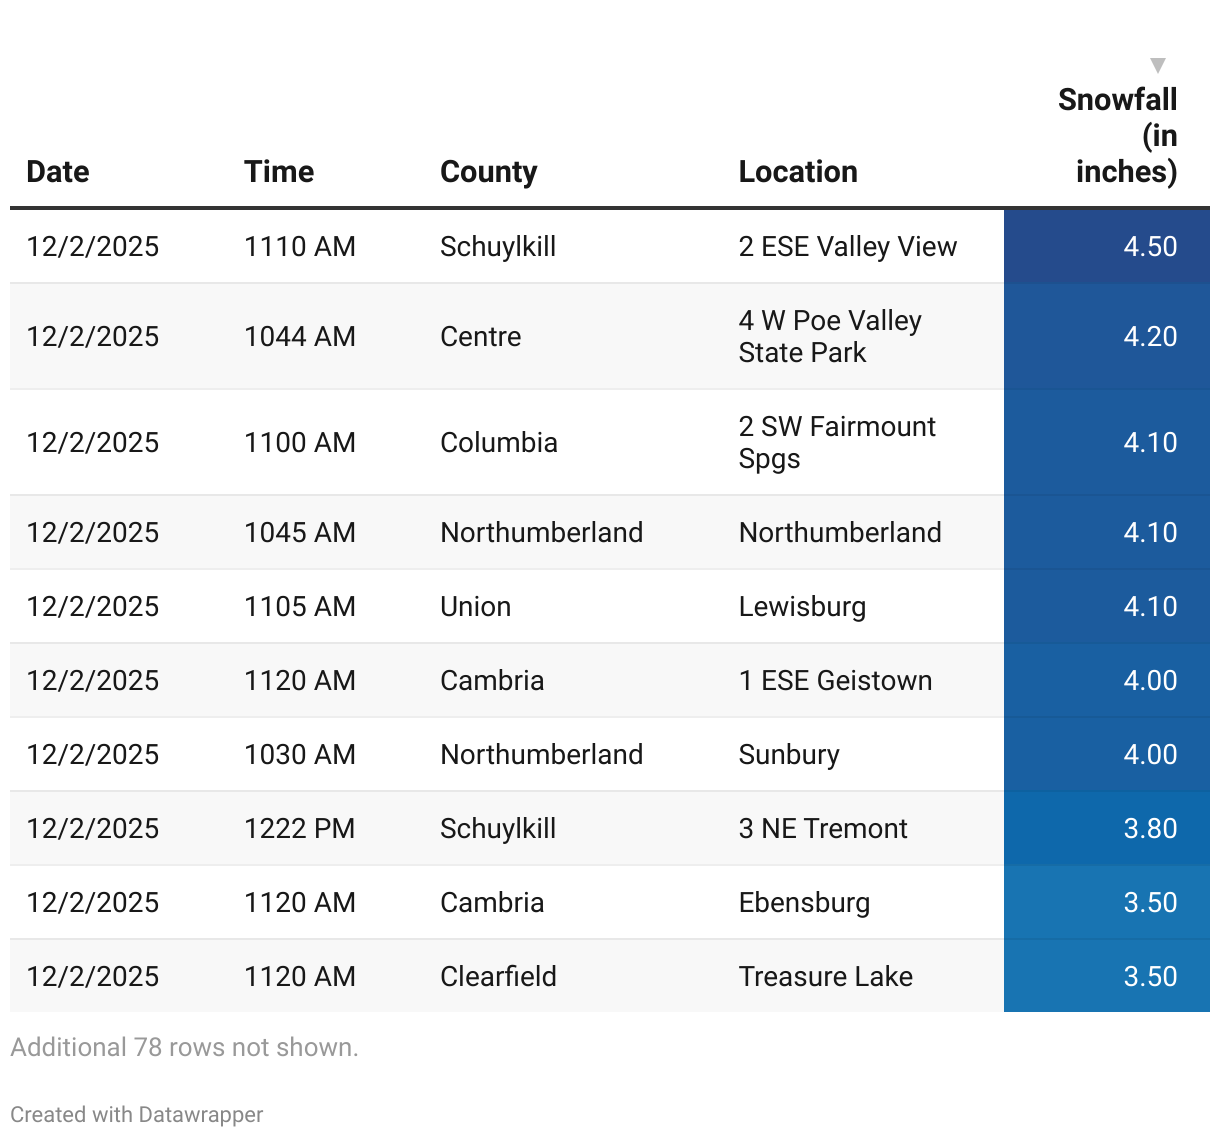Click the 4 W Poe Valley State Park cell
Image resolution: width=1220 pixels, height=1138 pixels.
coord(830,337)
